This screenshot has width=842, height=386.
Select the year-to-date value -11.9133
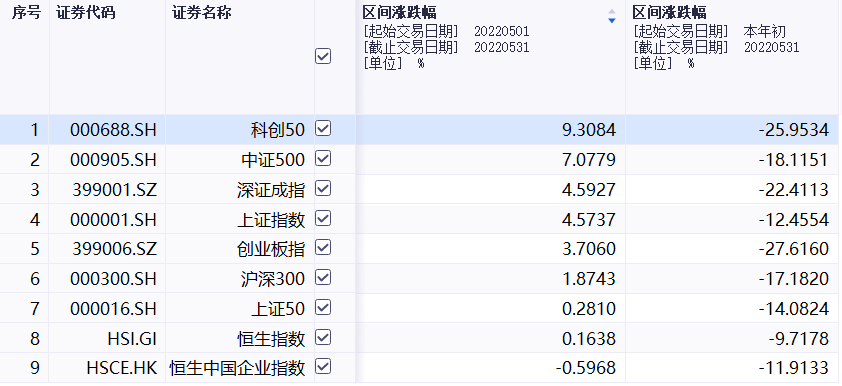coord(794,368)
